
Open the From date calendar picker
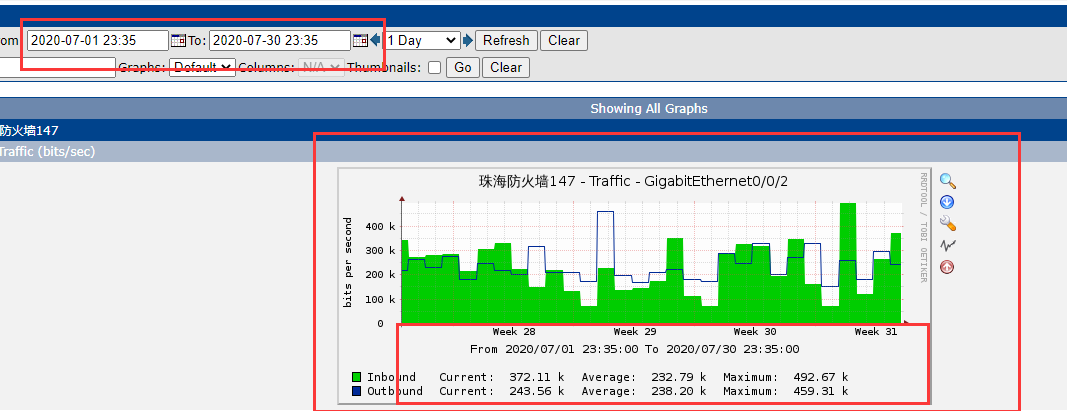[178, 41]
